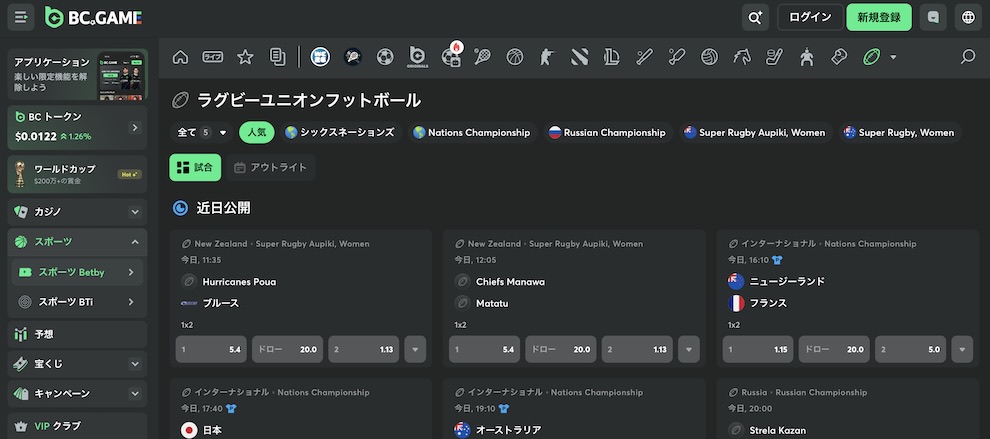Select the League of Legends icon
990x439 pixels.
click(612, 57)
